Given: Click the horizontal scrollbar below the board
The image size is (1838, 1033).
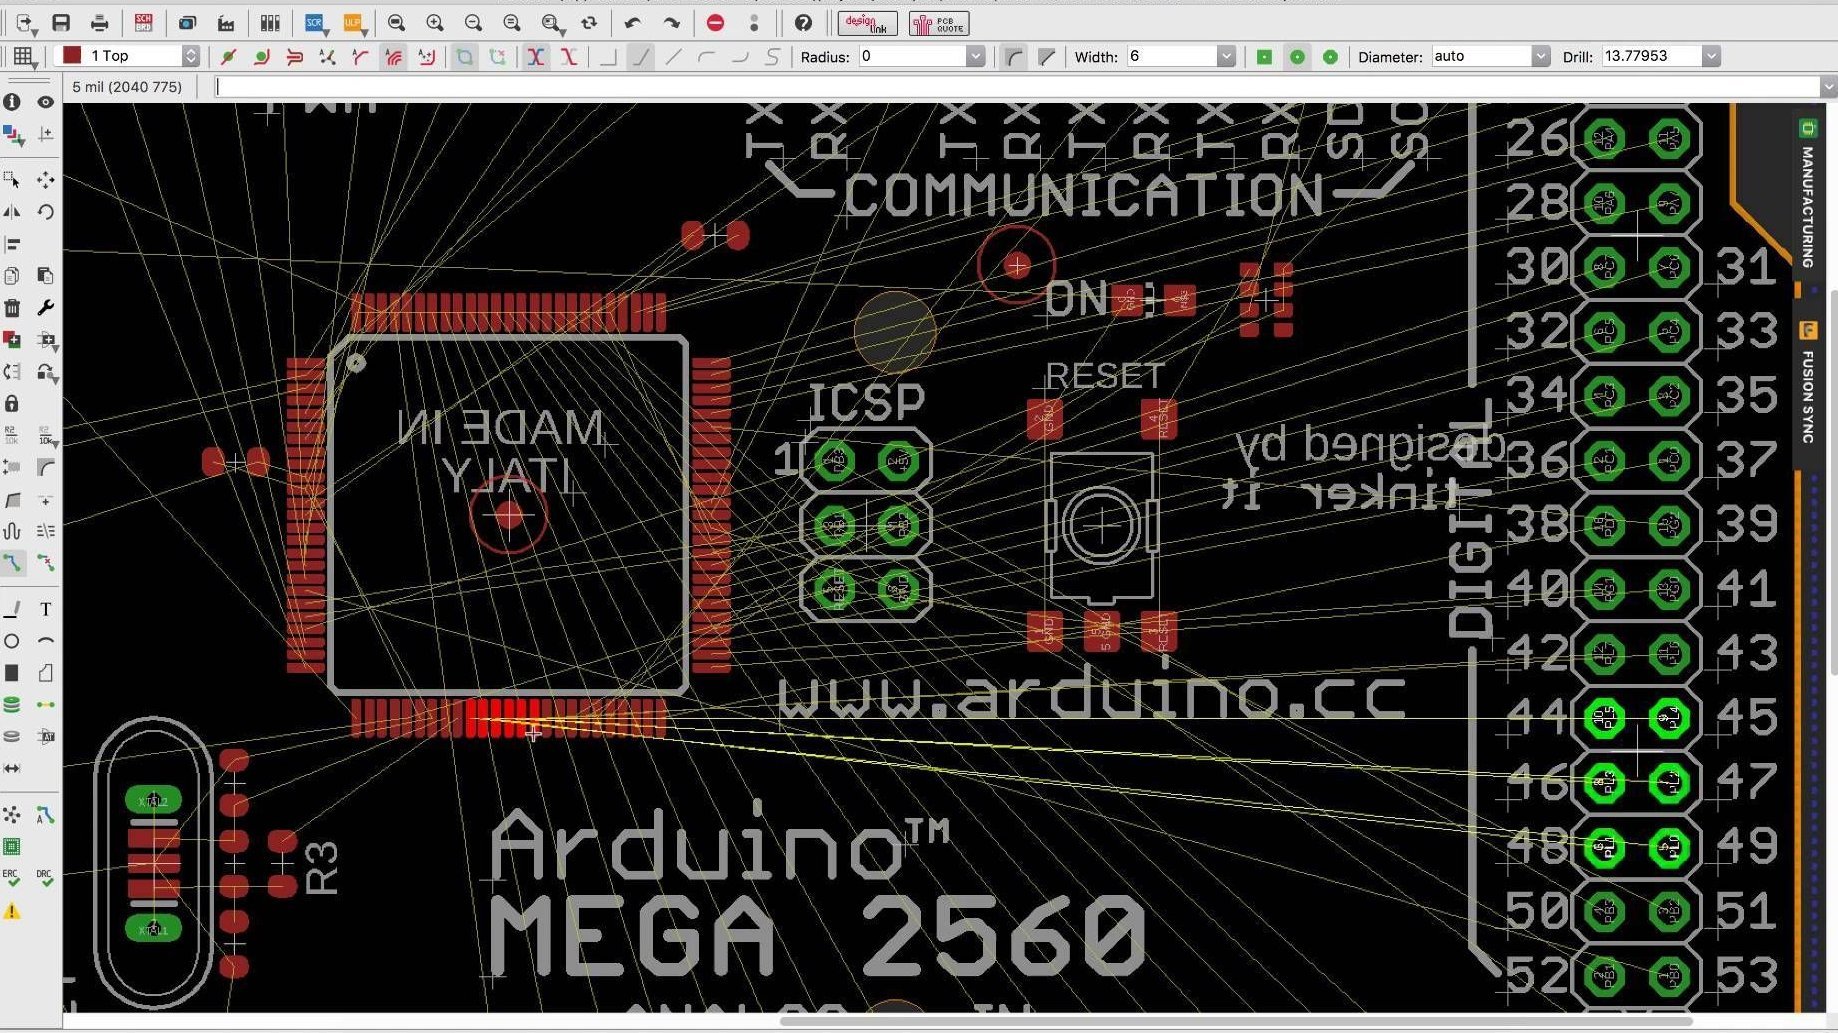Looking at the screenshot, I should (1234, 1021).
